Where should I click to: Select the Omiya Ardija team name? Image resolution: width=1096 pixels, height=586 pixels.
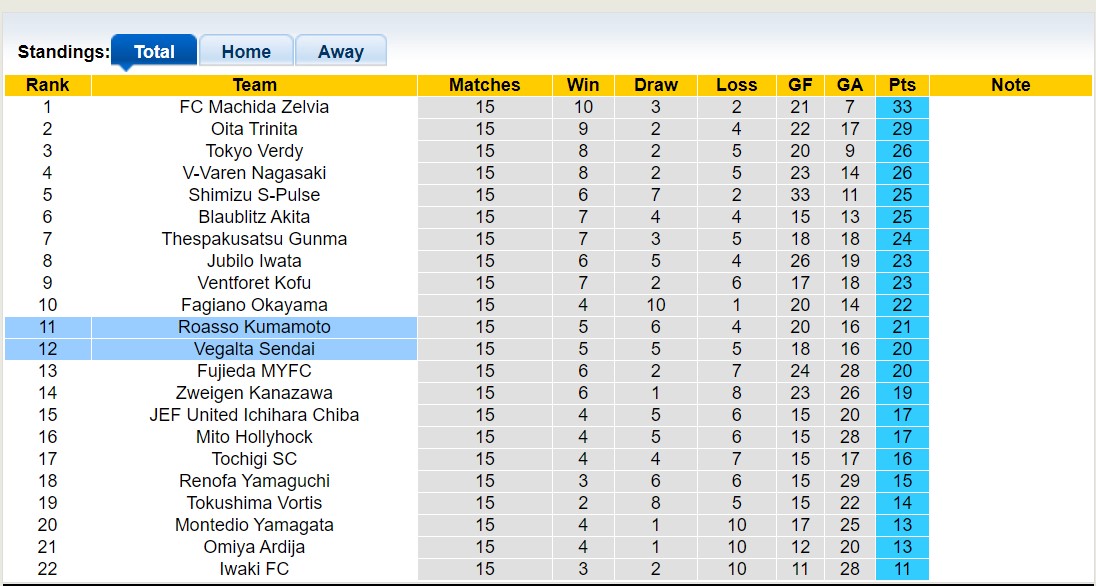(x=254, y=547)
